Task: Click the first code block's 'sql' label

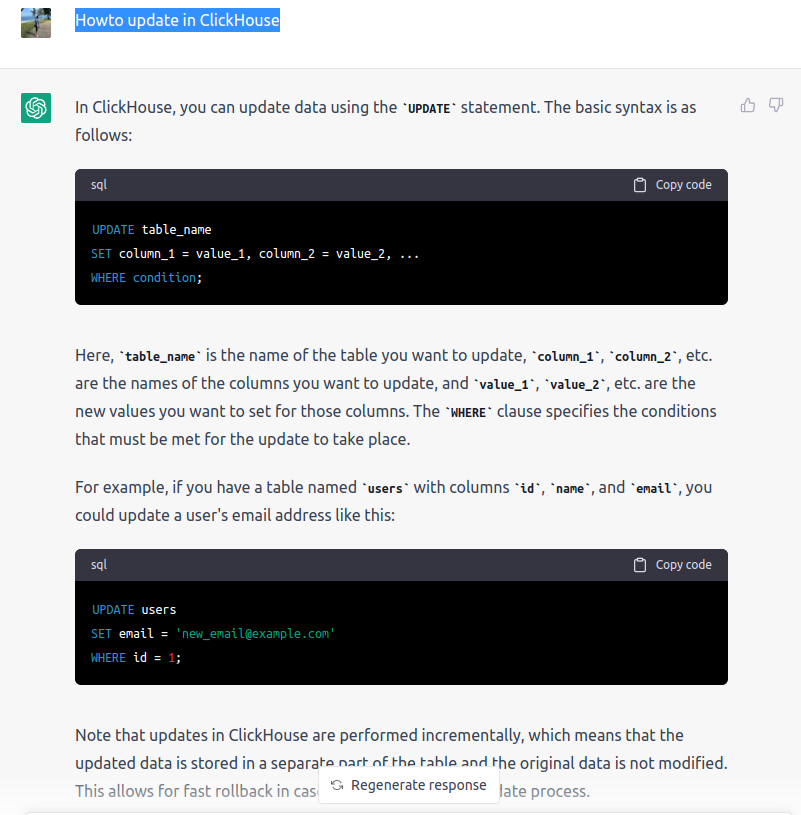Action: point(99,185)
